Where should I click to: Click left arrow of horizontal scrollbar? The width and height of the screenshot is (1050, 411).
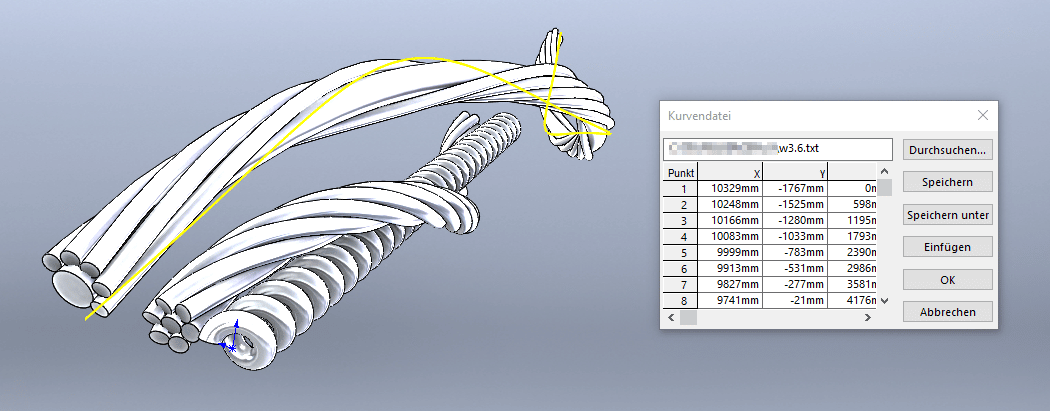pos(669,318)
